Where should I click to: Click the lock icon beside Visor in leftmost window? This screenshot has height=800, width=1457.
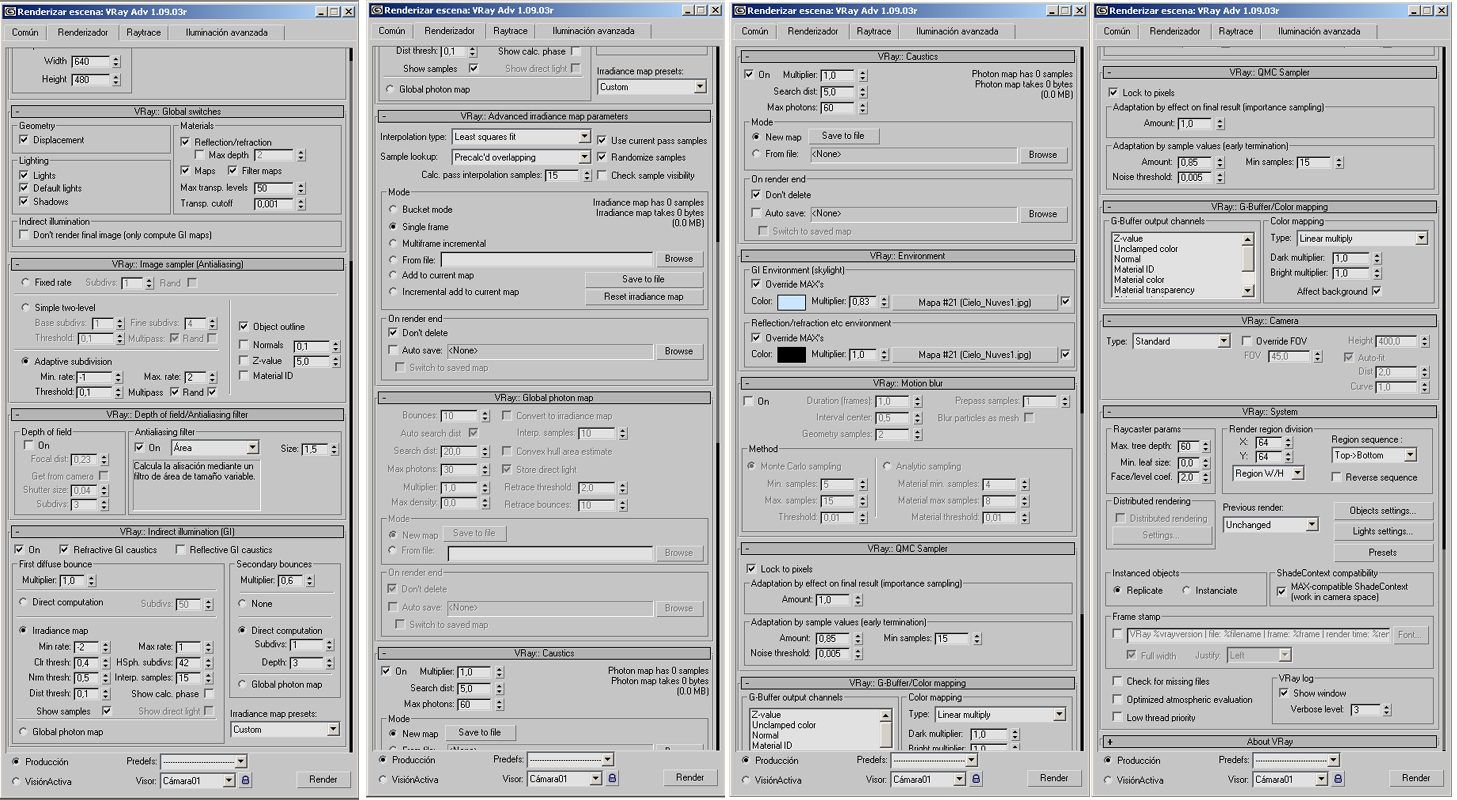tap(246, 780)
